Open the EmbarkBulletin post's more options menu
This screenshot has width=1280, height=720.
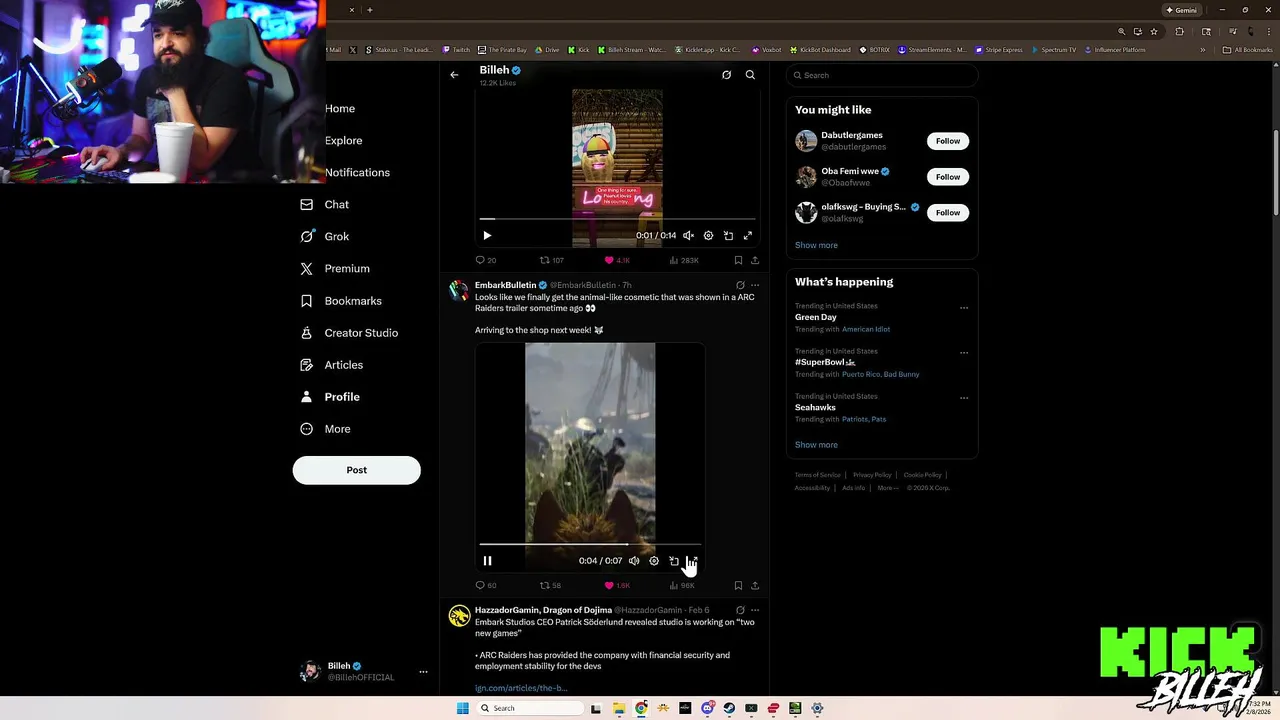755,285
